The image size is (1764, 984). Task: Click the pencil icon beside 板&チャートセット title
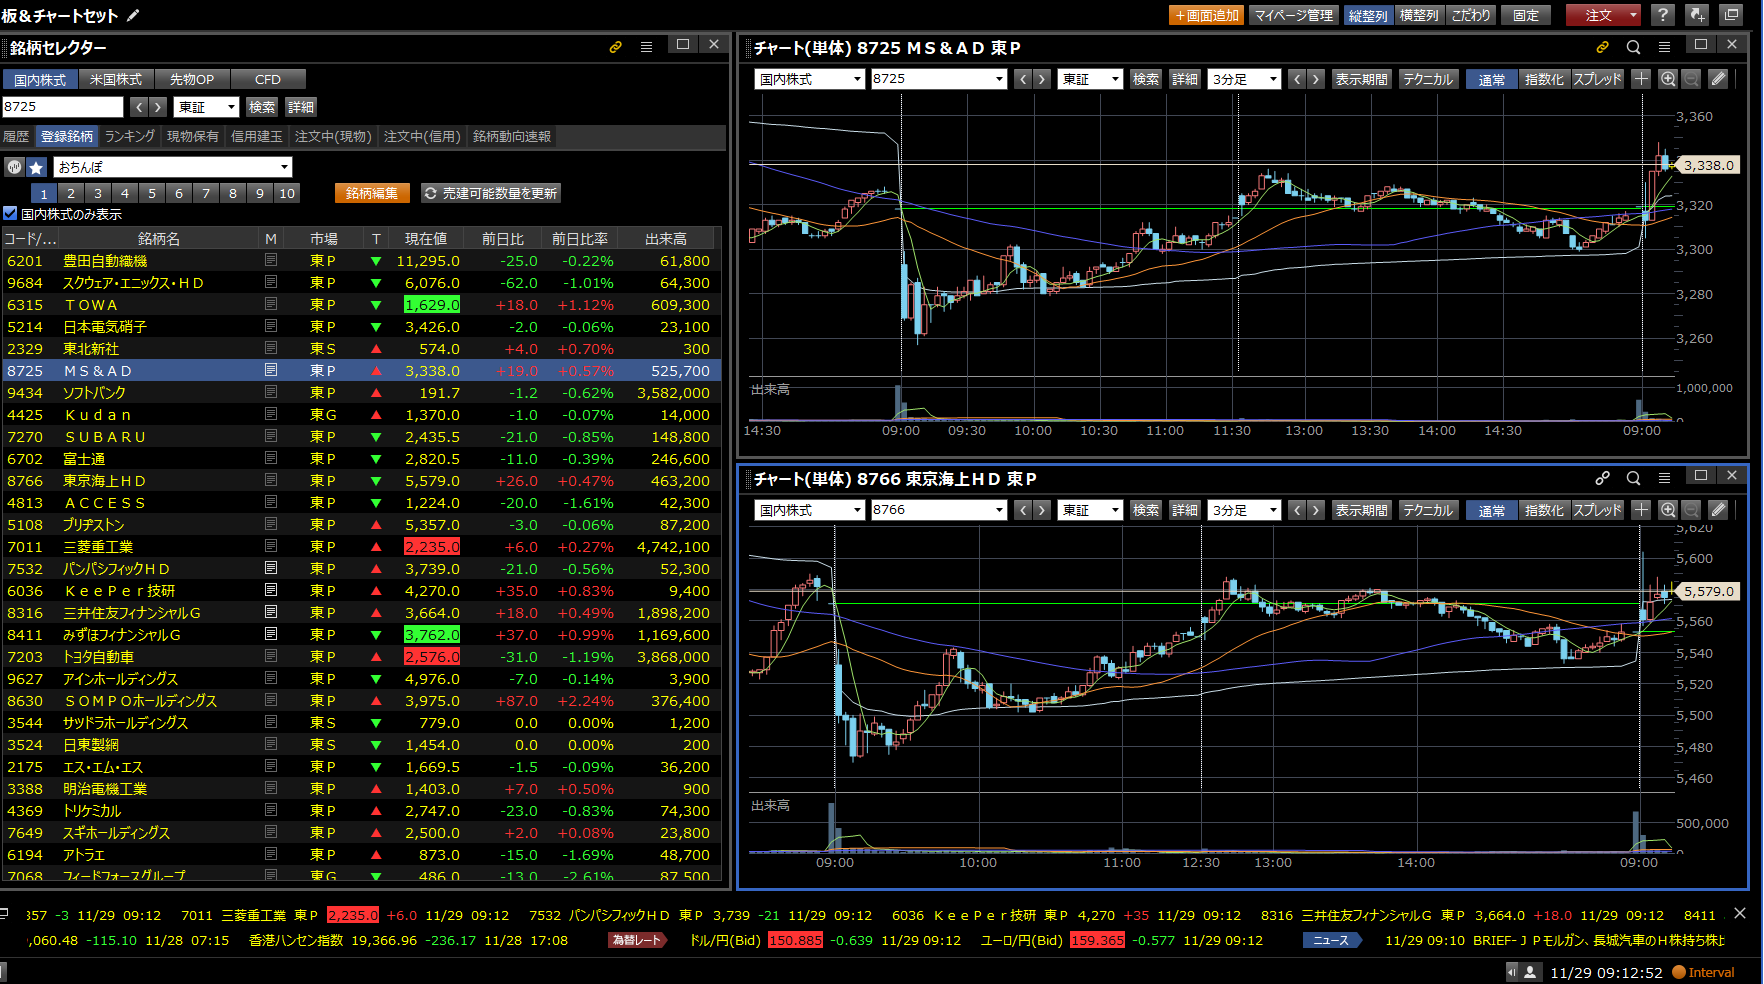click(133, 15)
